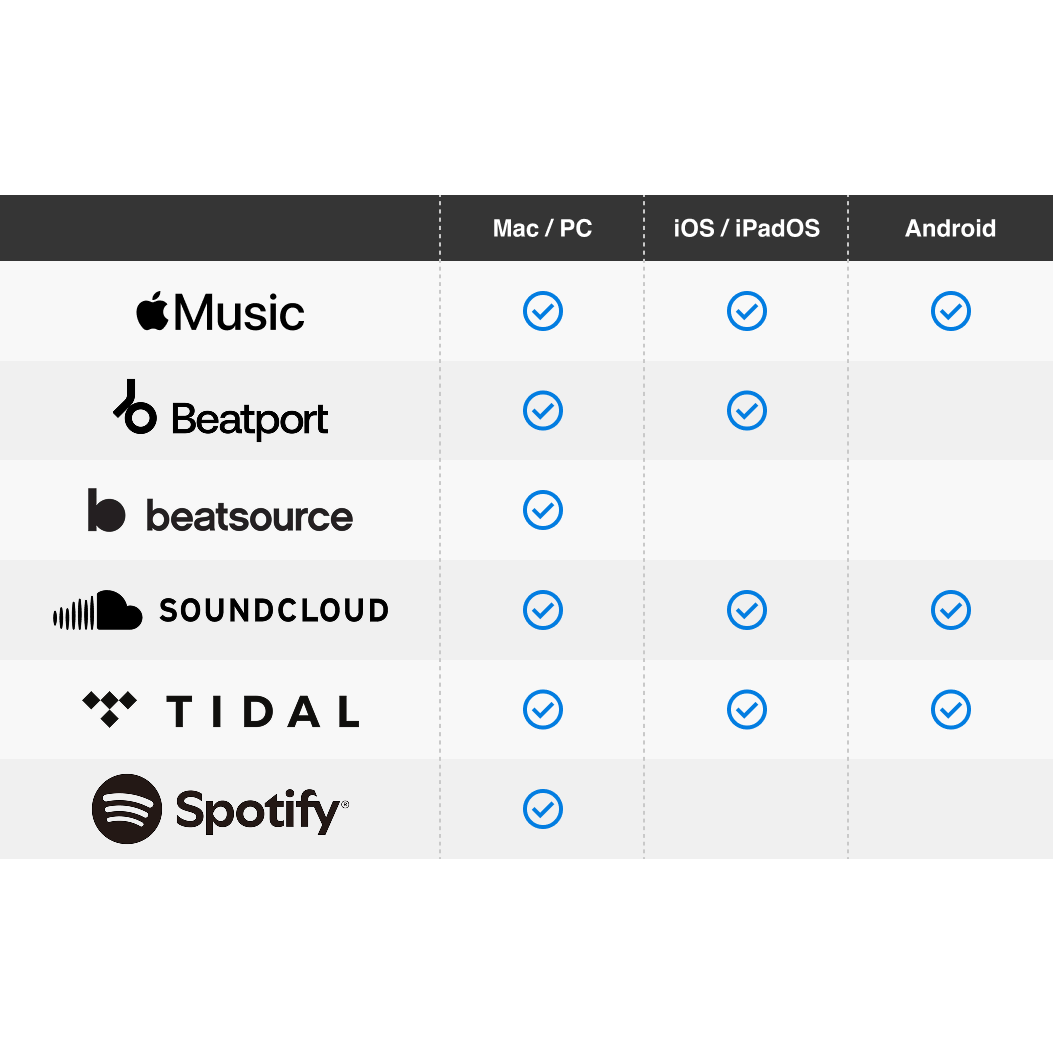The image size is (1053, 1053).
Task: Select the iOS / iPadOS column header
Action: (746, 228)
